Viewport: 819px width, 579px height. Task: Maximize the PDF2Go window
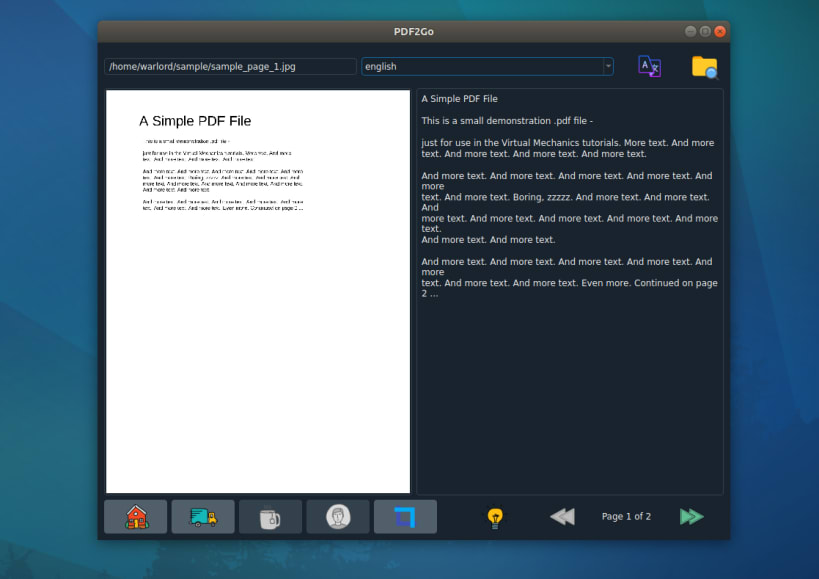tap(705, 31)
